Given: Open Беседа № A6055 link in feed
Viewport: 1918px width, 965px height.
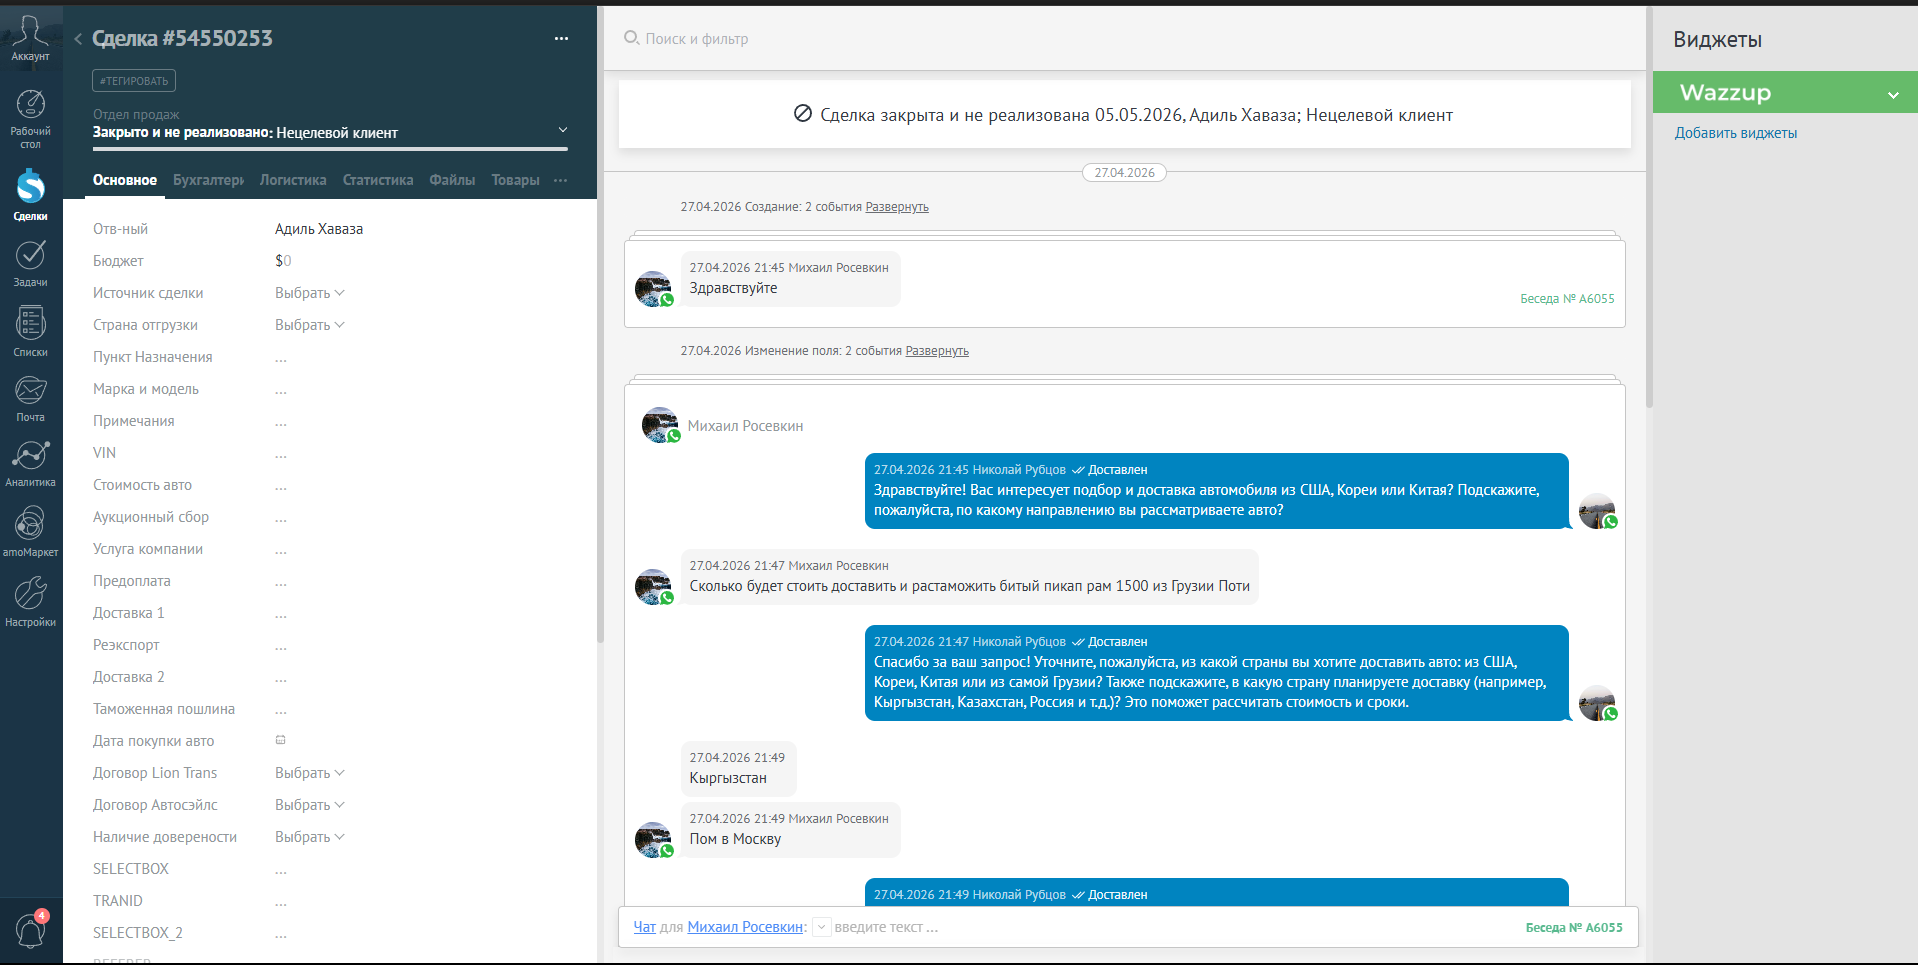Looking at the screenshot, I should click(1567, 298).
